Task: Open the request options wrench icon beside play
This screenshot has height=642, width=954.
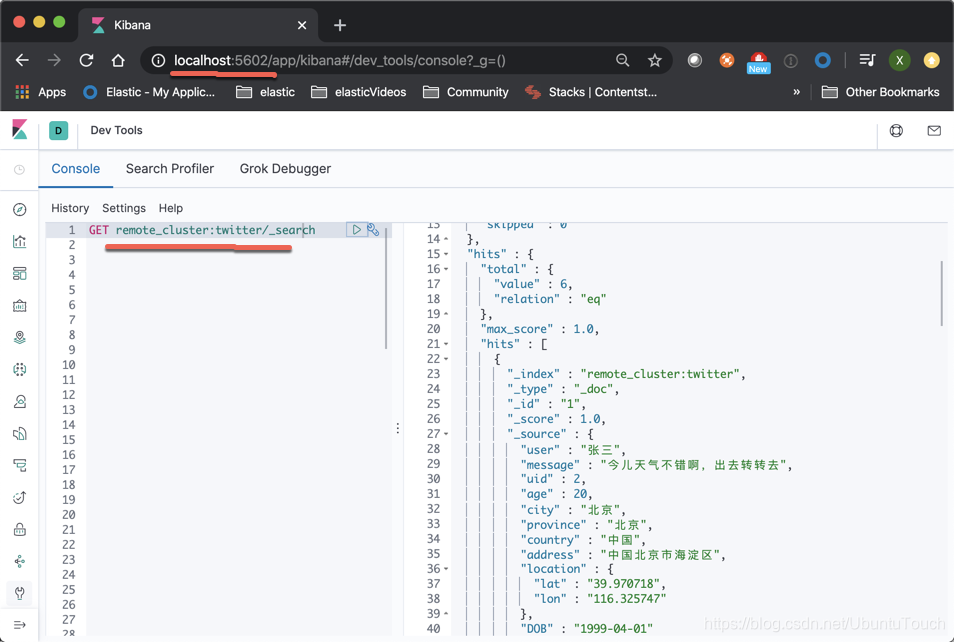Action: tap(373, 229)
